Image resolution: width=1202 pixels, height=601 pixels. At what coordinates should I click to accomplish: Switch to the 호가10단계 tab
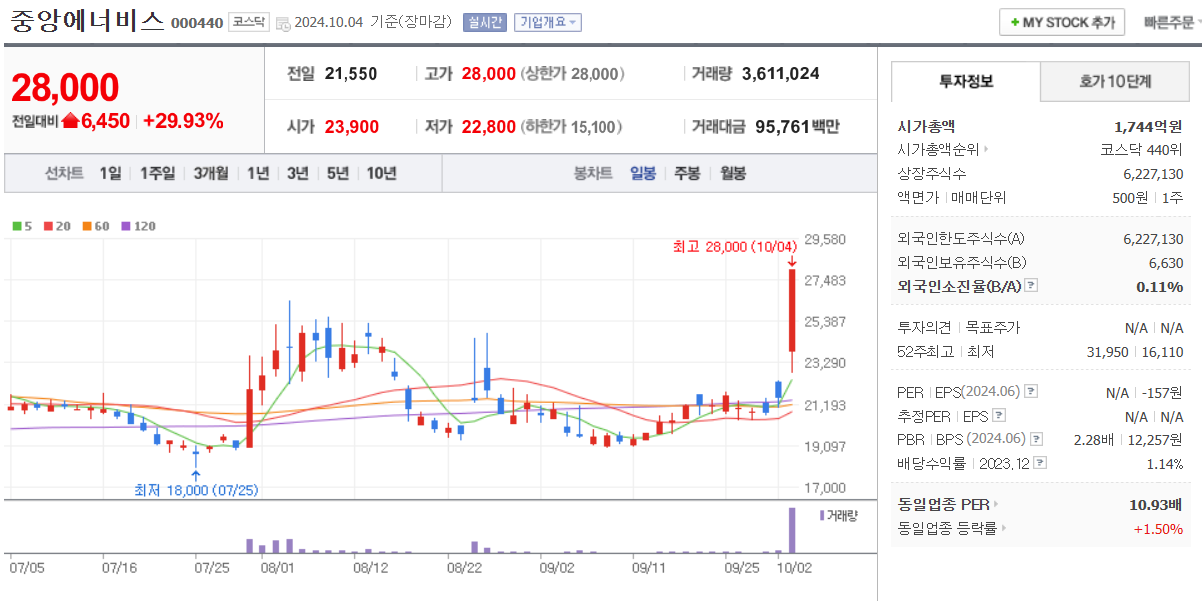click(1115, 81)
